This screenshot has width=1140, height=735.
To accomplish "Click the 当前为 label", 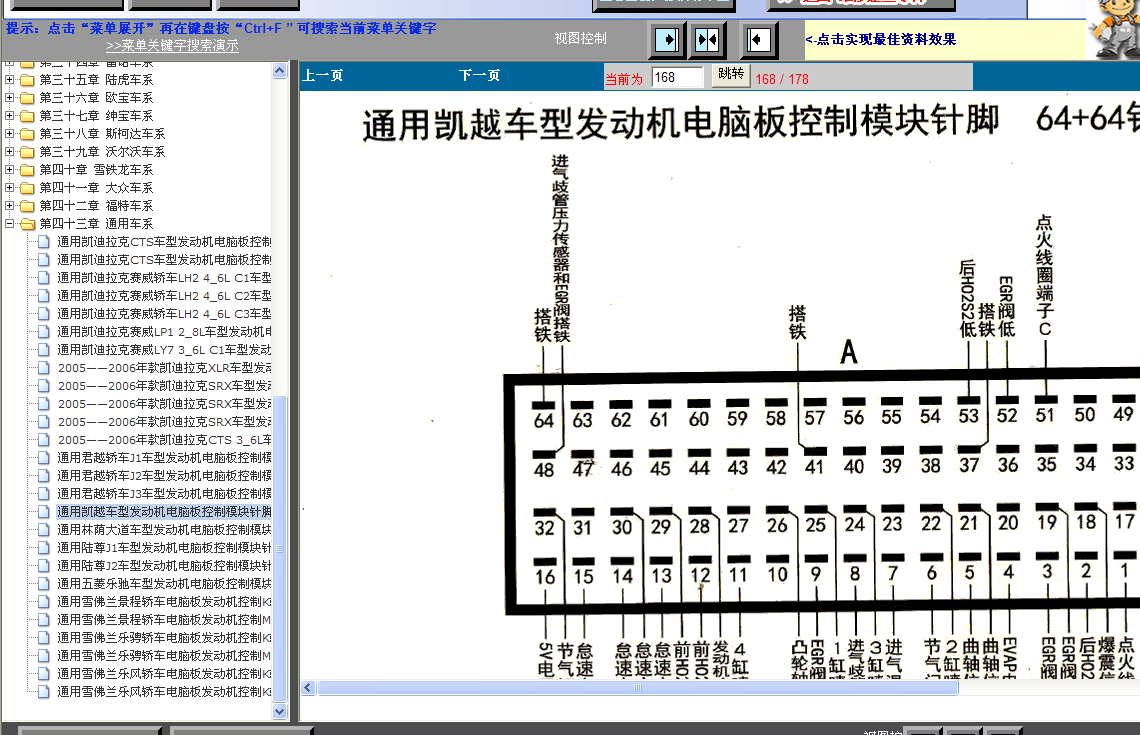I will point(624,79).
